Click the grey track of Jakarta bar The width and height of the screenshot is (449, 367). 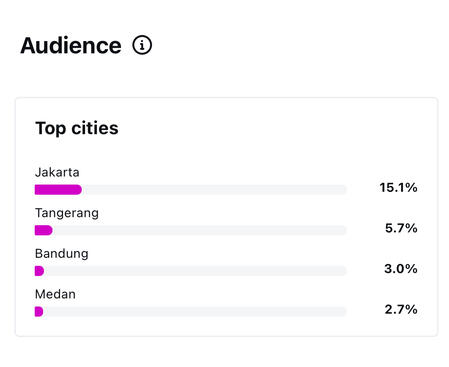[x=214, y=190]
